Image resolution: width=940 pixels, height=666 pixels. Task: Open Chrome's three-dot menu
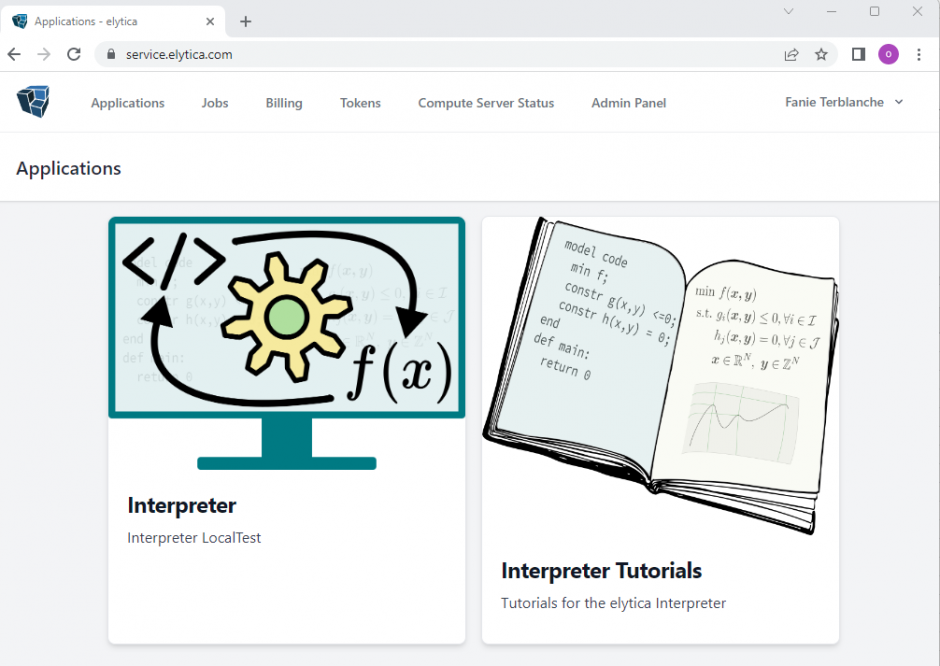(x=919, y=55)
